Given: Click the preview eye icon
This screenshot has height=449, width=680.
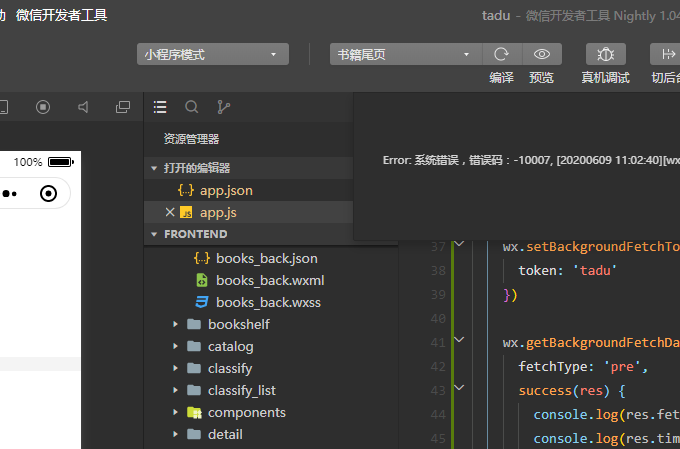Looking at the screenshot, I should pyautogui.click(x=542, y=54).
